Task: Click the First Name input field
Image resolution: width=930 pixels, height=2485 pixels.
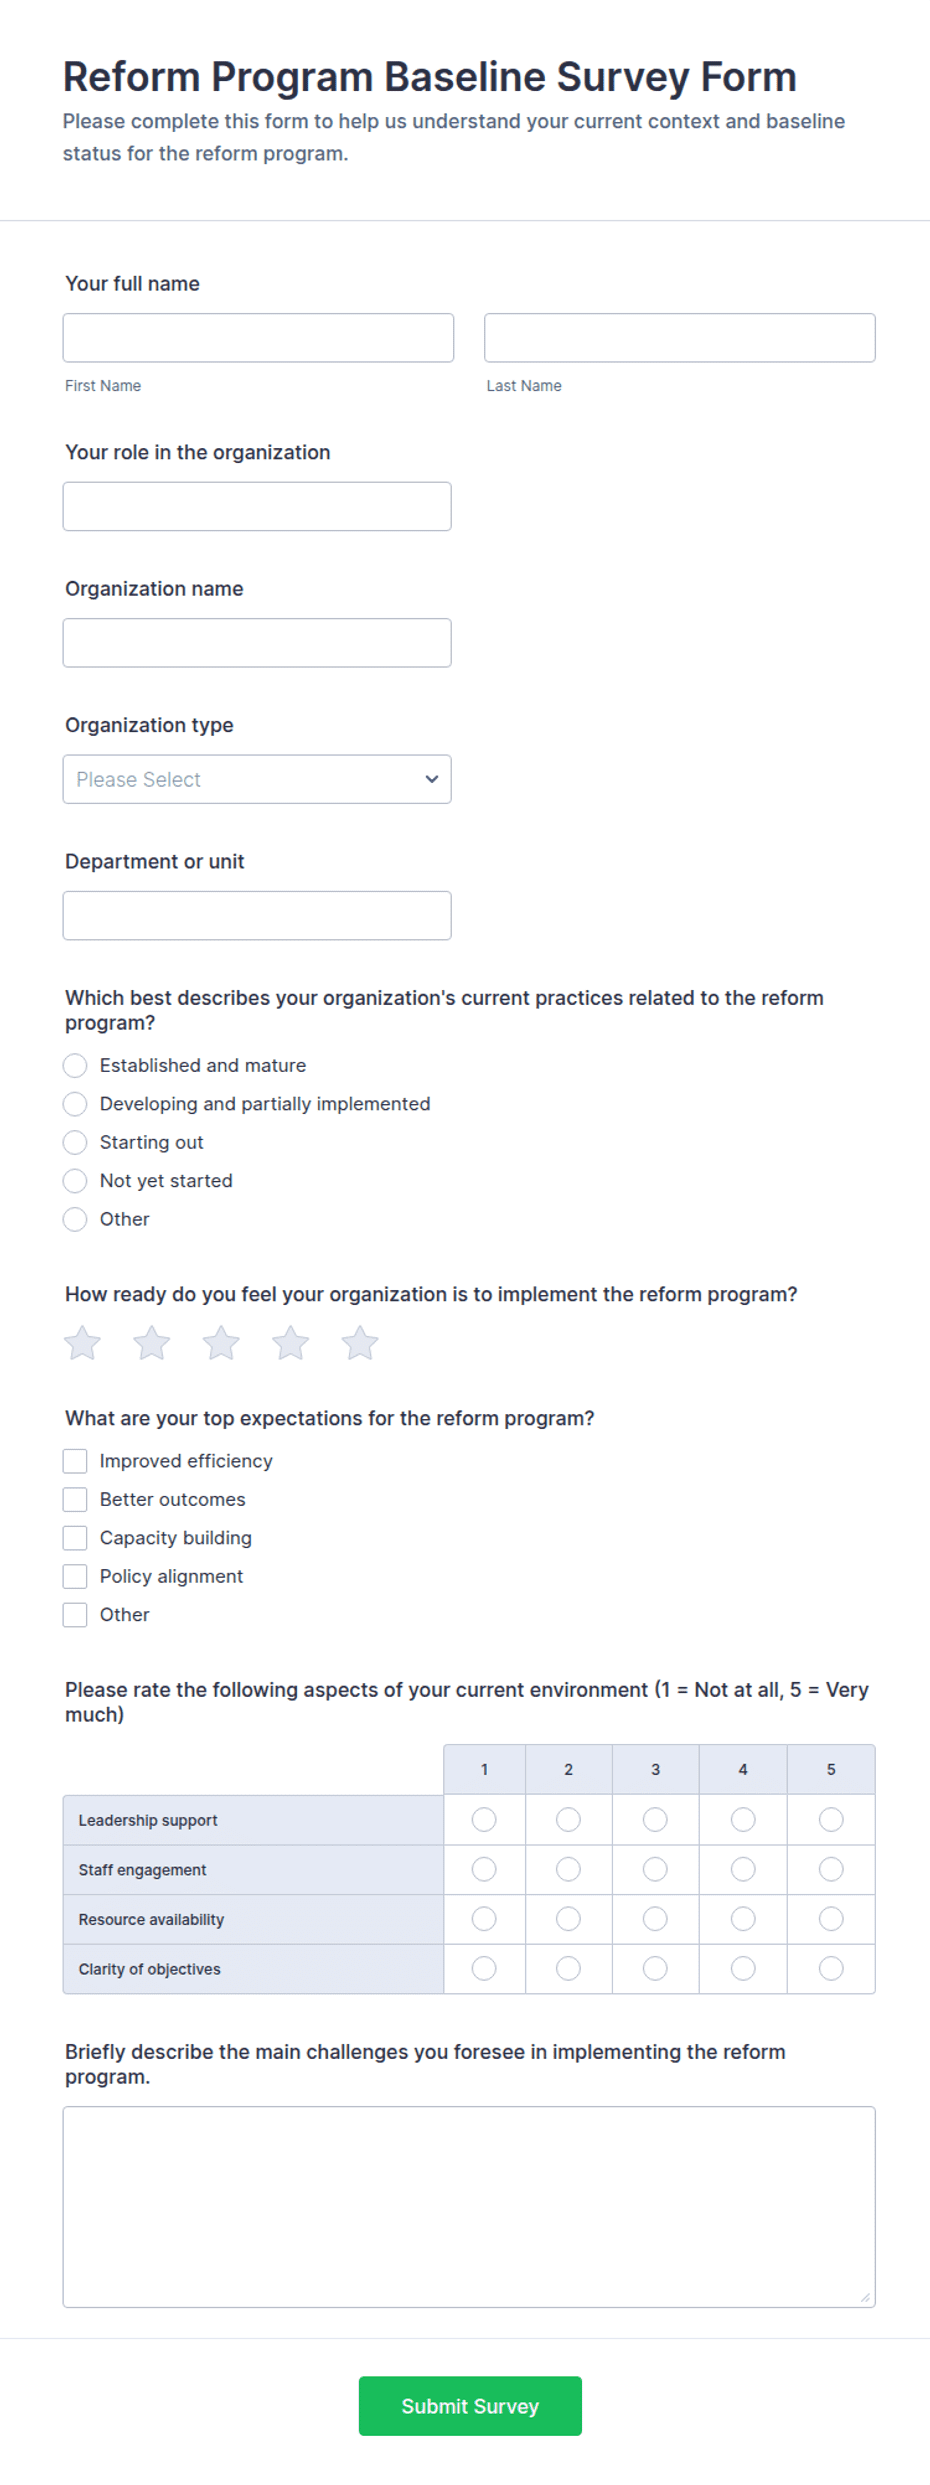Action: point(258,338)
